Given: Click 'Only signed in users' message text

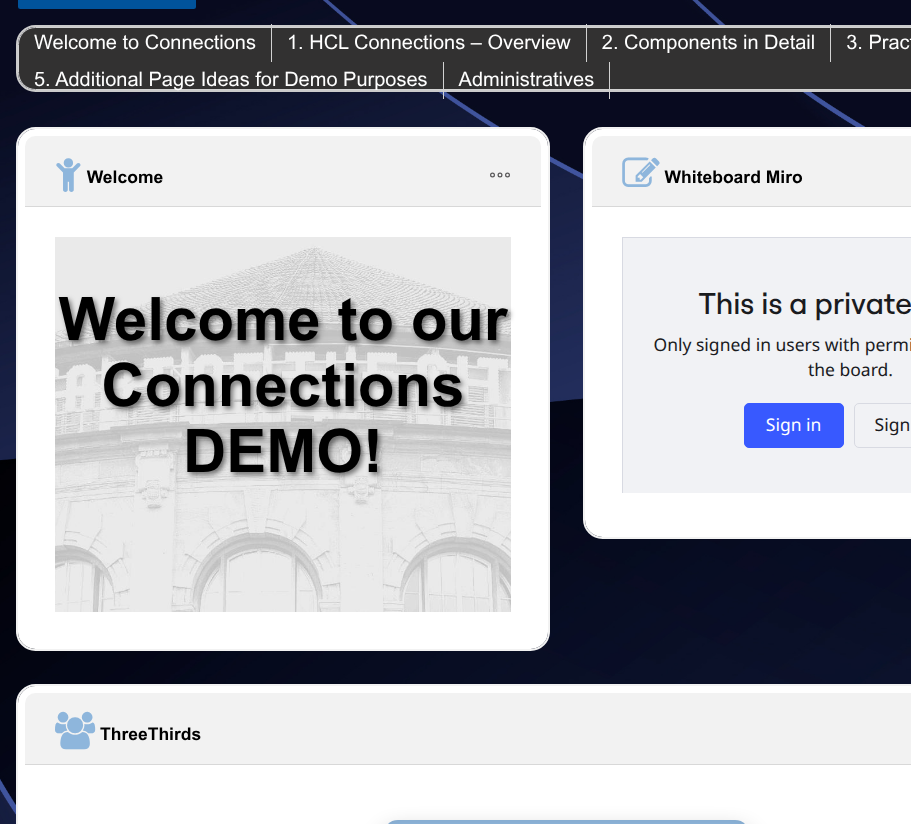Looking at the screenshot, I should click(x=782, y=357).
